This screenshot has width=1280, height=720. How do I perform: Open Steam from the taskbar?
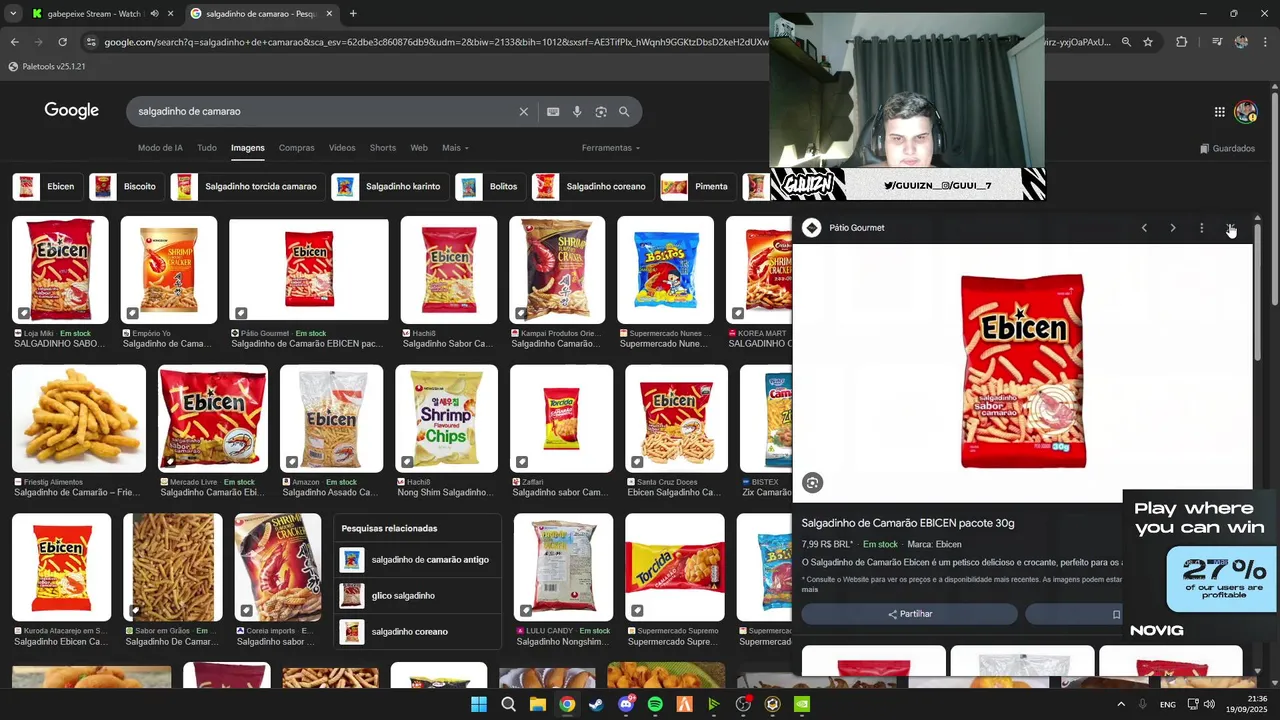coord(596,704)
